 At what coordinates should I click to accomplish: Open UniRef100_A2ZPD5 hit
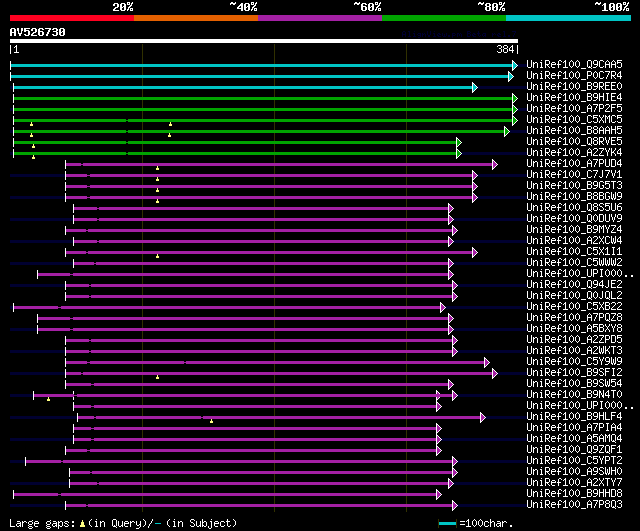coord(574,340)
